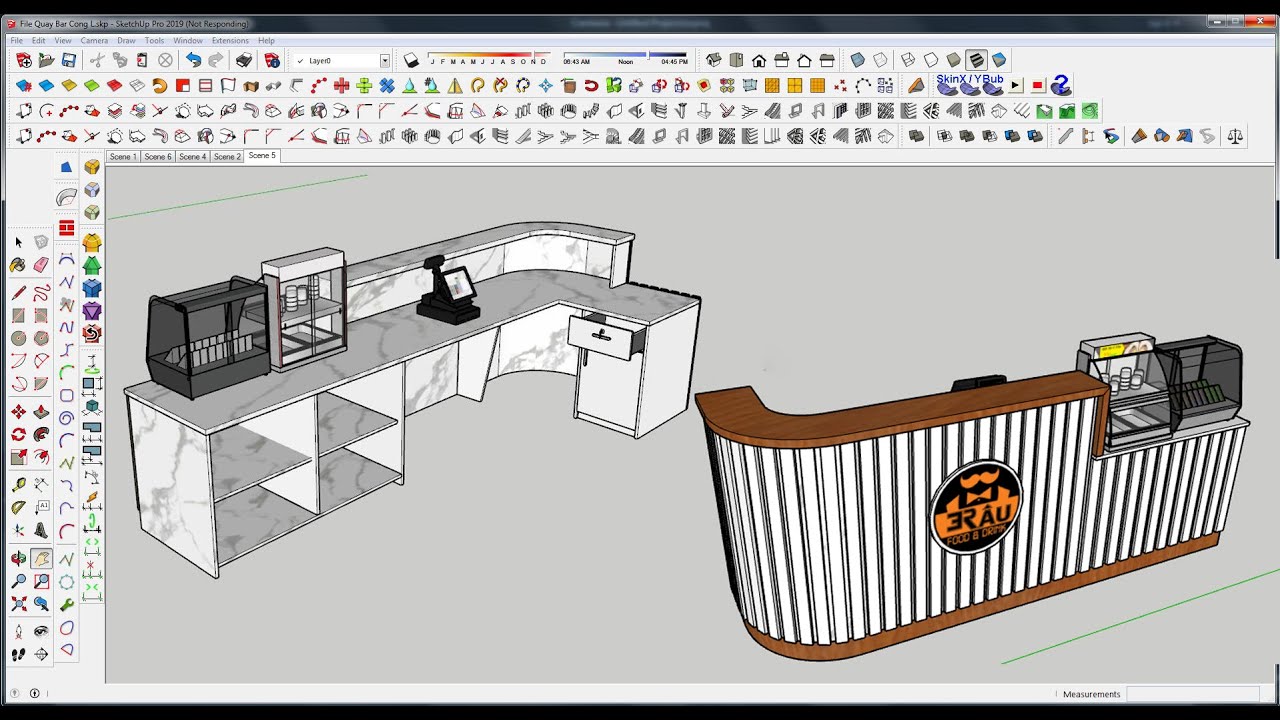The width and height of the screenshot is (1280, 720).
Task: Switch to Scene 1 tab
Action: [x=123, y=157]
